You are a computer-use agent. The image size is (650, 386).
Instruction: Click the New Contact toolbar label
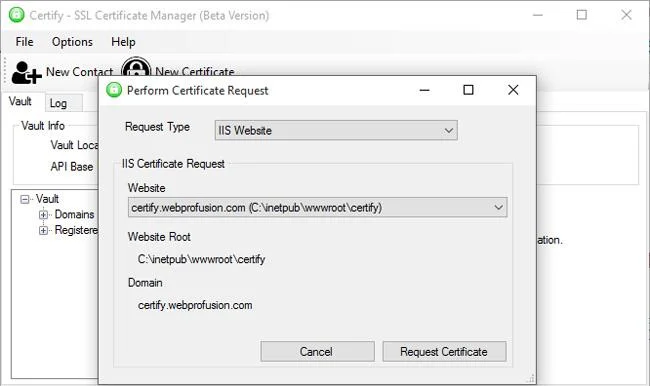click(80, 72)
